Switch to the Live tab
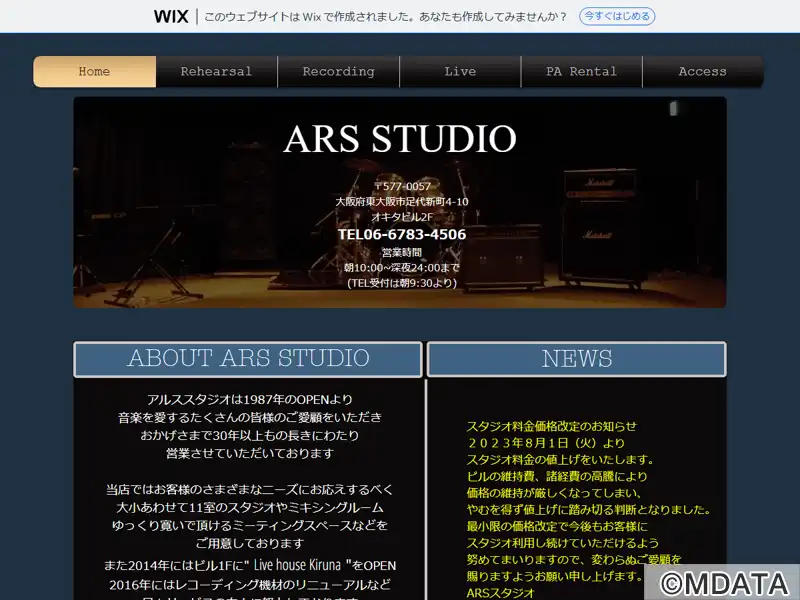800x600 pixels. click(460, 72)
